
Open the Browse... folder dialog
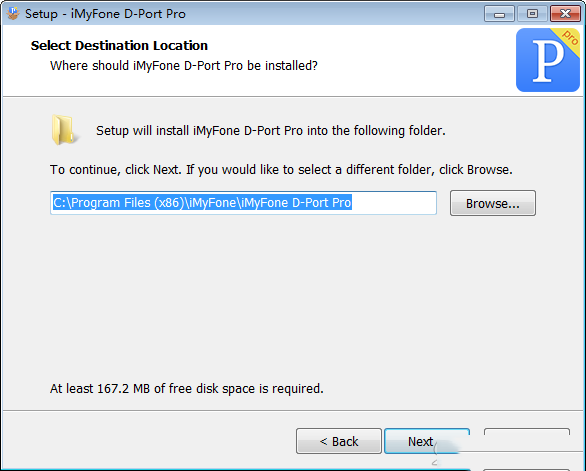[493, 203]
